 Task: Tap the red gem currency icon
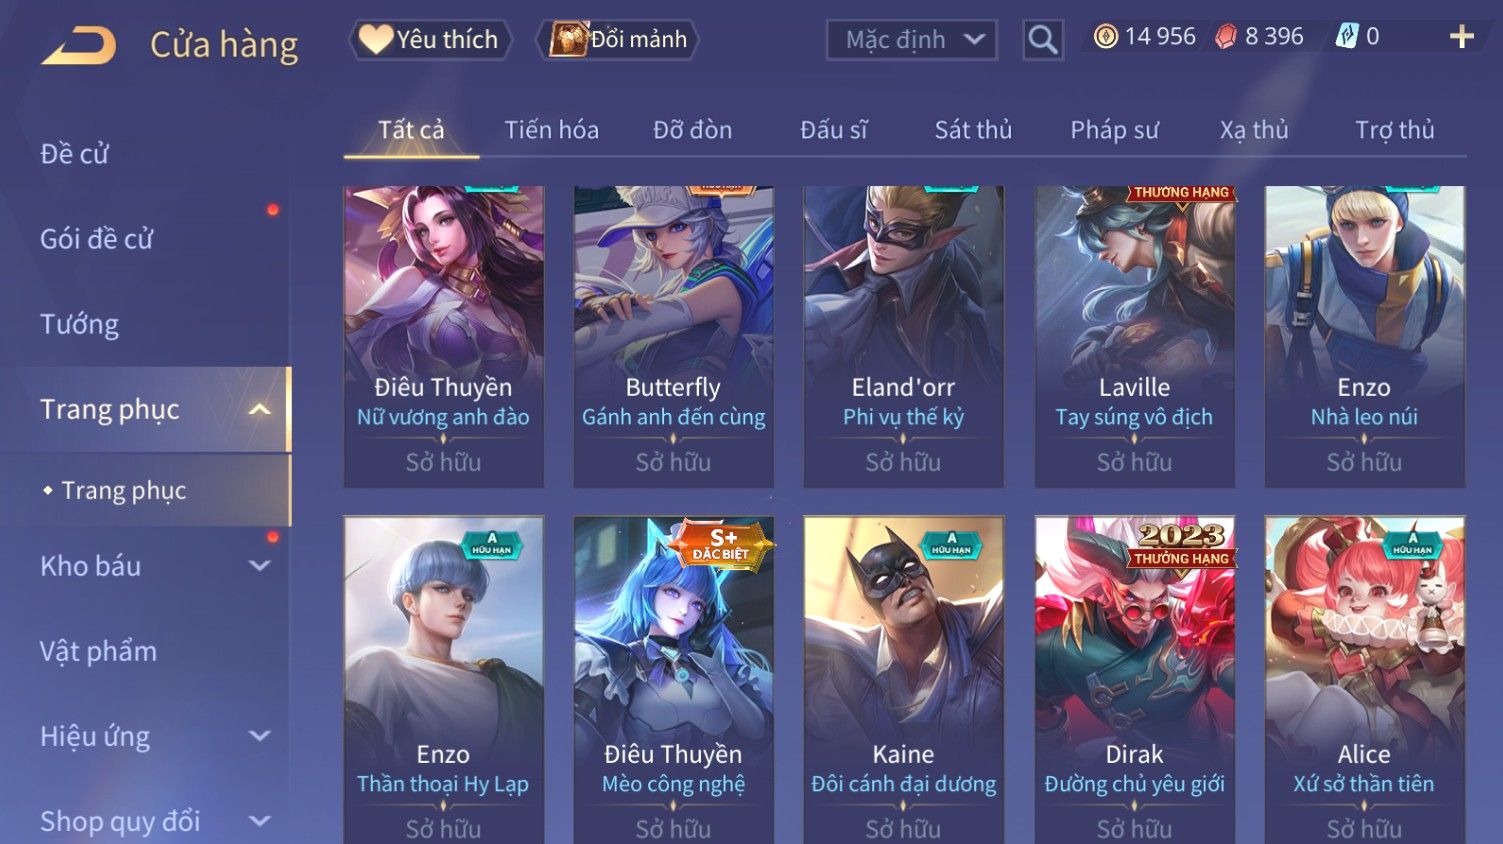[x=1226, y=37]
